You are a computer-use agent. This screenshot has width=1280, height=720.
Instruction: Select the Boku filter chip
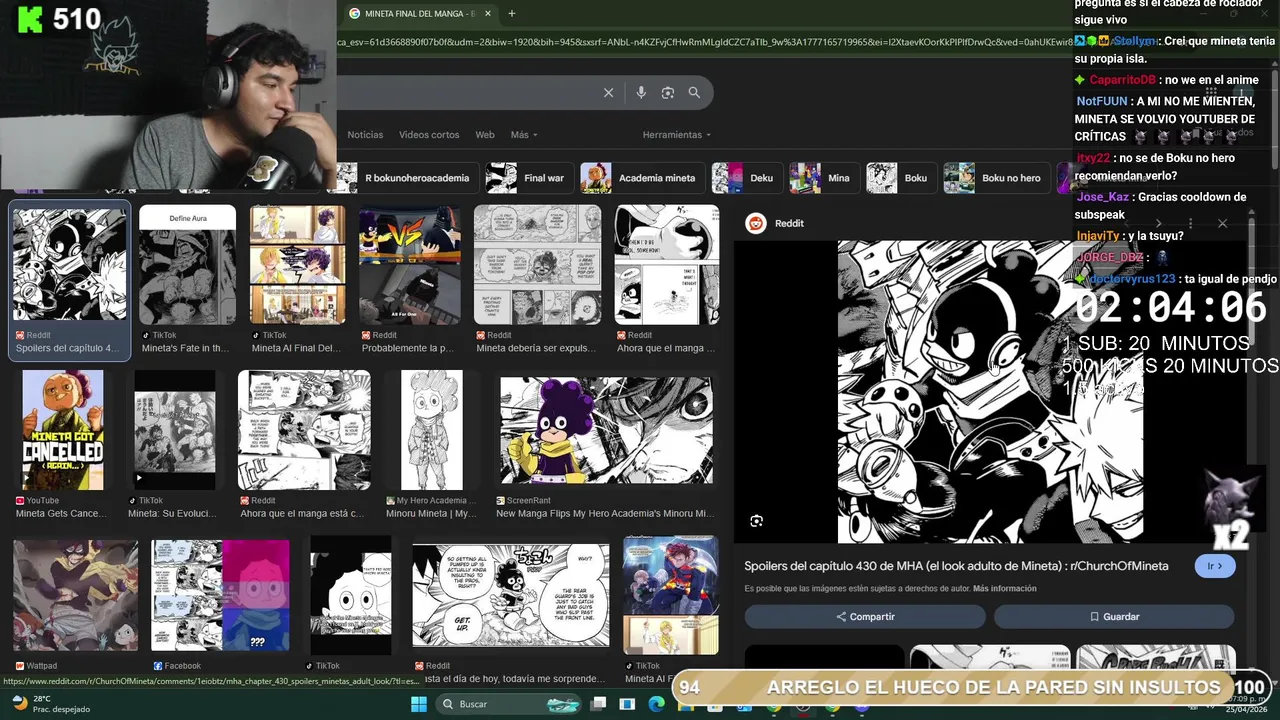(x=901, y=178)
